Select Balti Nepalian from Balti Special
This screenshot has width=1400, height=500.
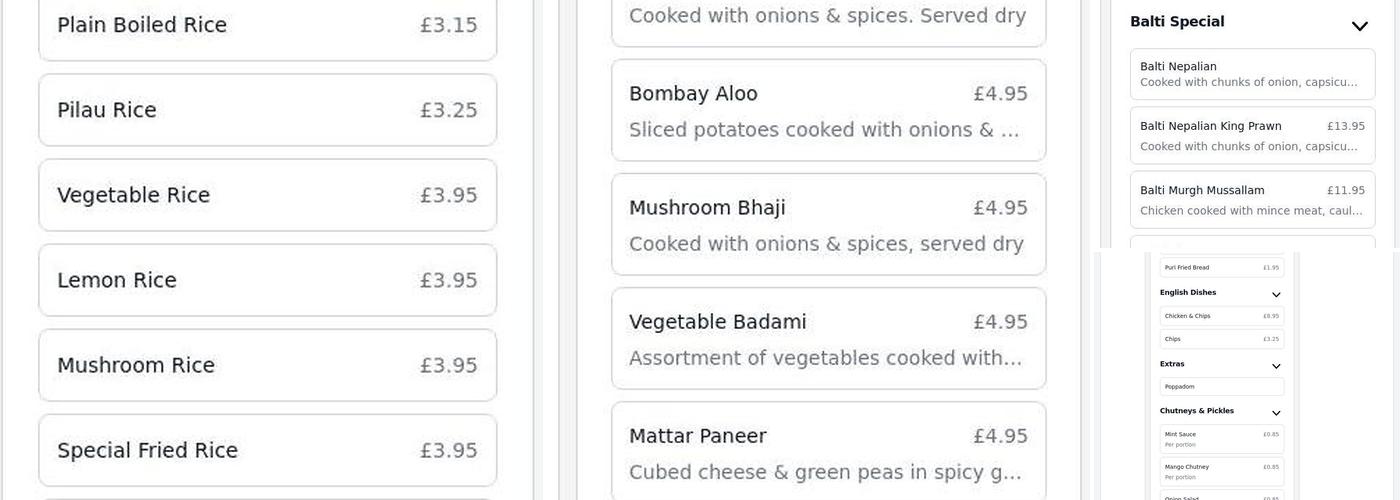pyautogui.click(x=1252, y=74)
